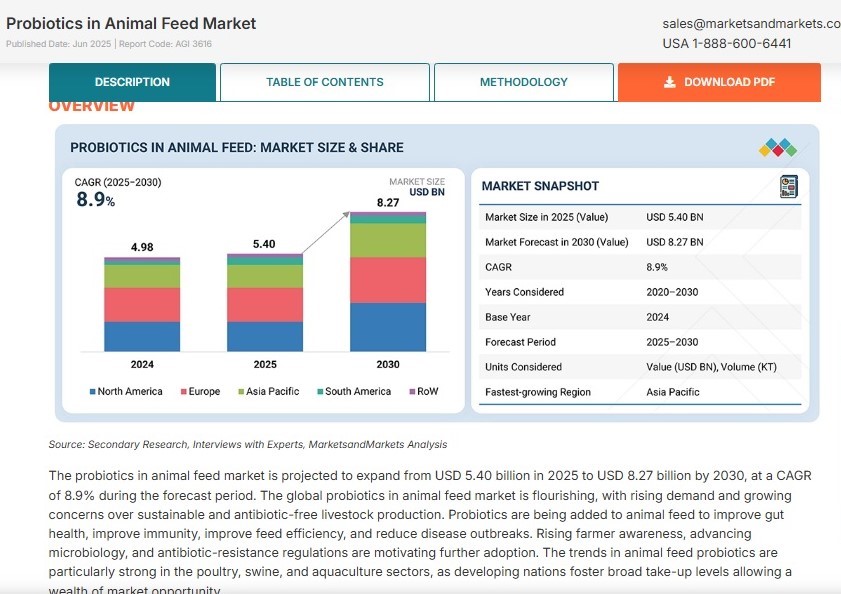
Task: Open the Description tab
Action: tap(132, 82)
